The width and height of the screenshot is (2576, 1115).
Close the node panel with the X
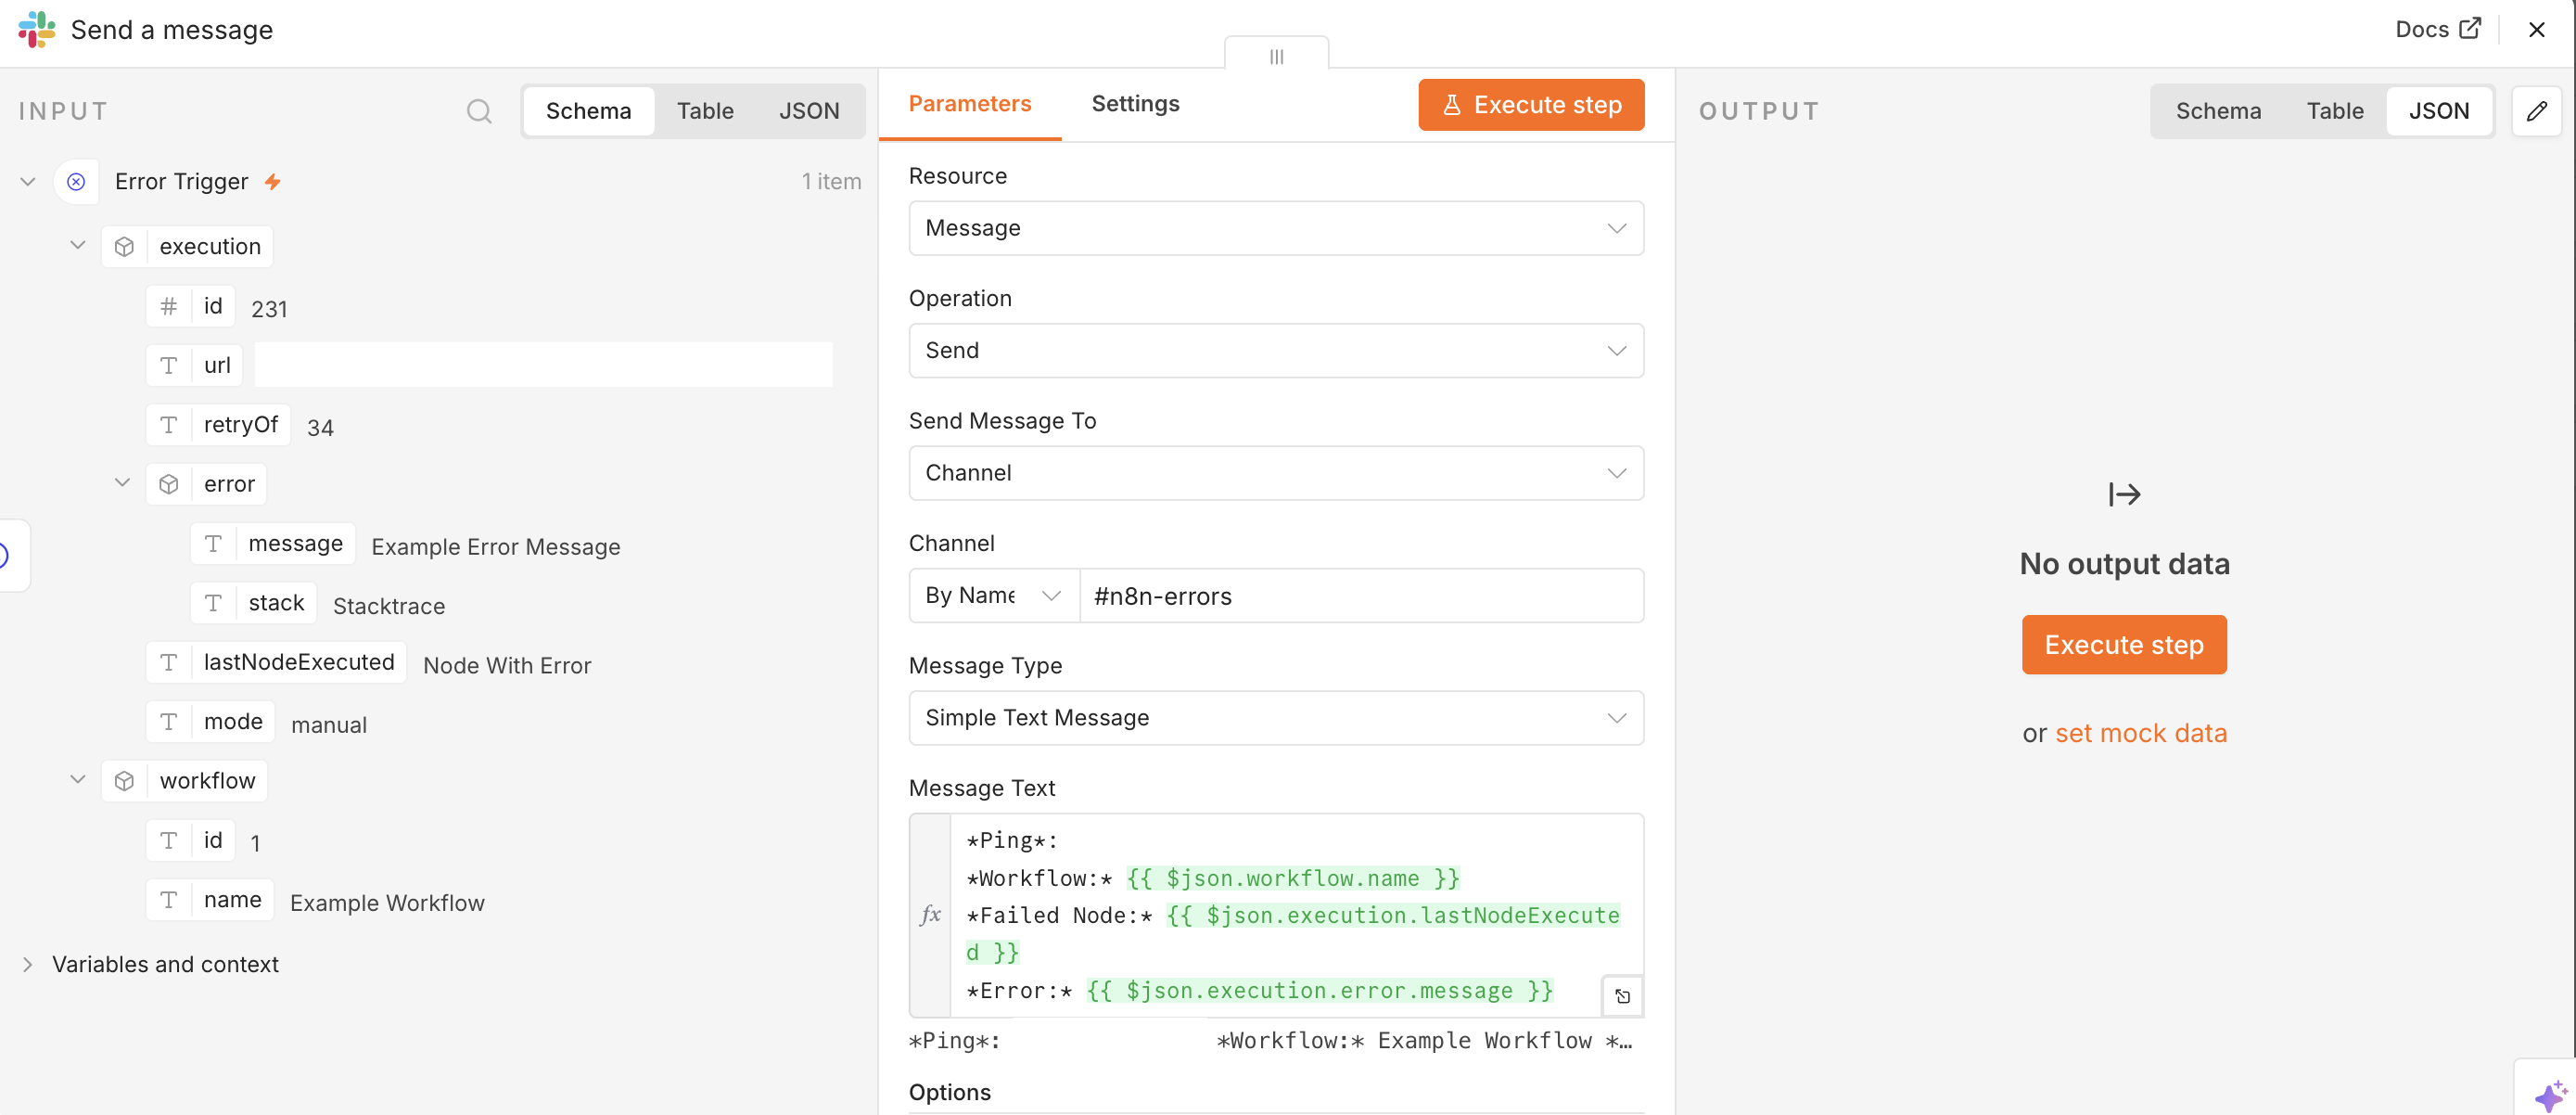coord(2536,29)
